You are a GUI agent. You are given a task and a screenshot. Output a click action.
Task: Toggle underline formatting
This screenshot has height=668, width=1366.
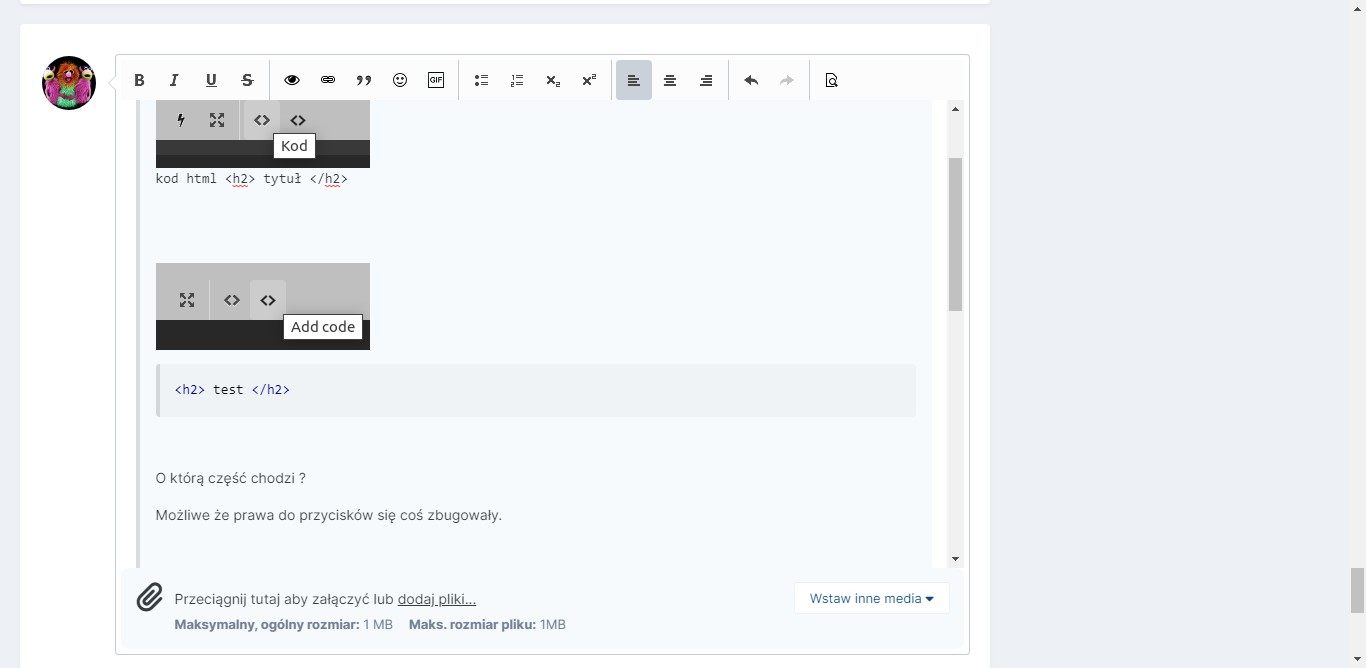pyautogui.click(x=211, y=80)
